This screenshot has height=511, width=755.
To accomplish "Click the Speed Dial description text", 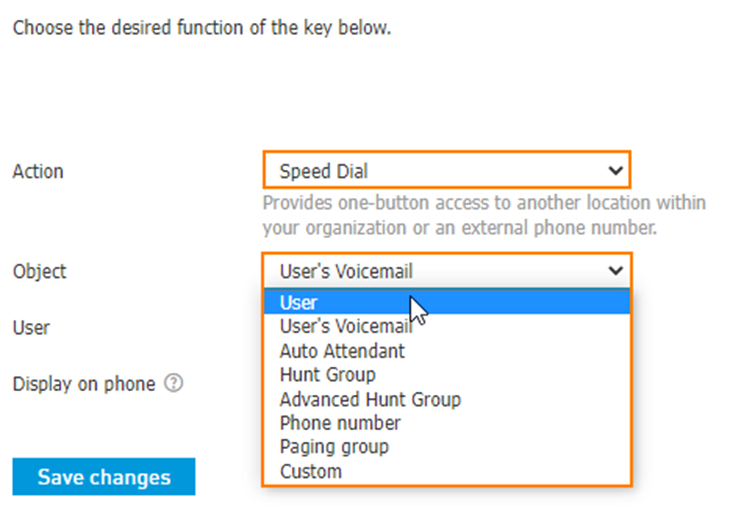I will pos(484,215).
